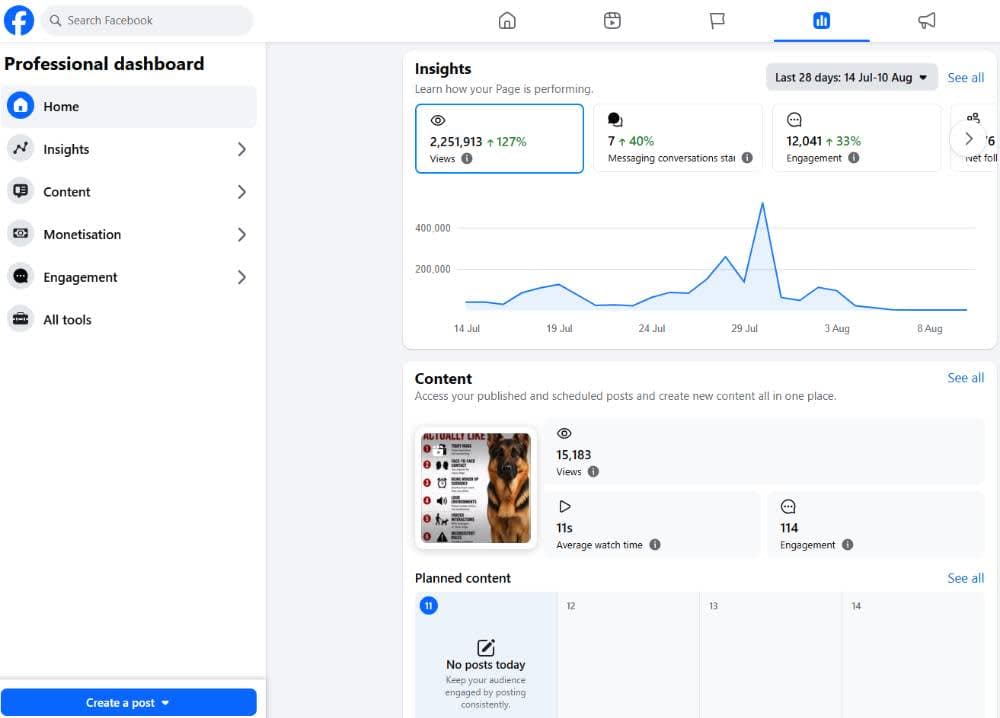The image size is (1000, 718).
Task: Click the Facebook logo
Action: [x=19, y=20]
